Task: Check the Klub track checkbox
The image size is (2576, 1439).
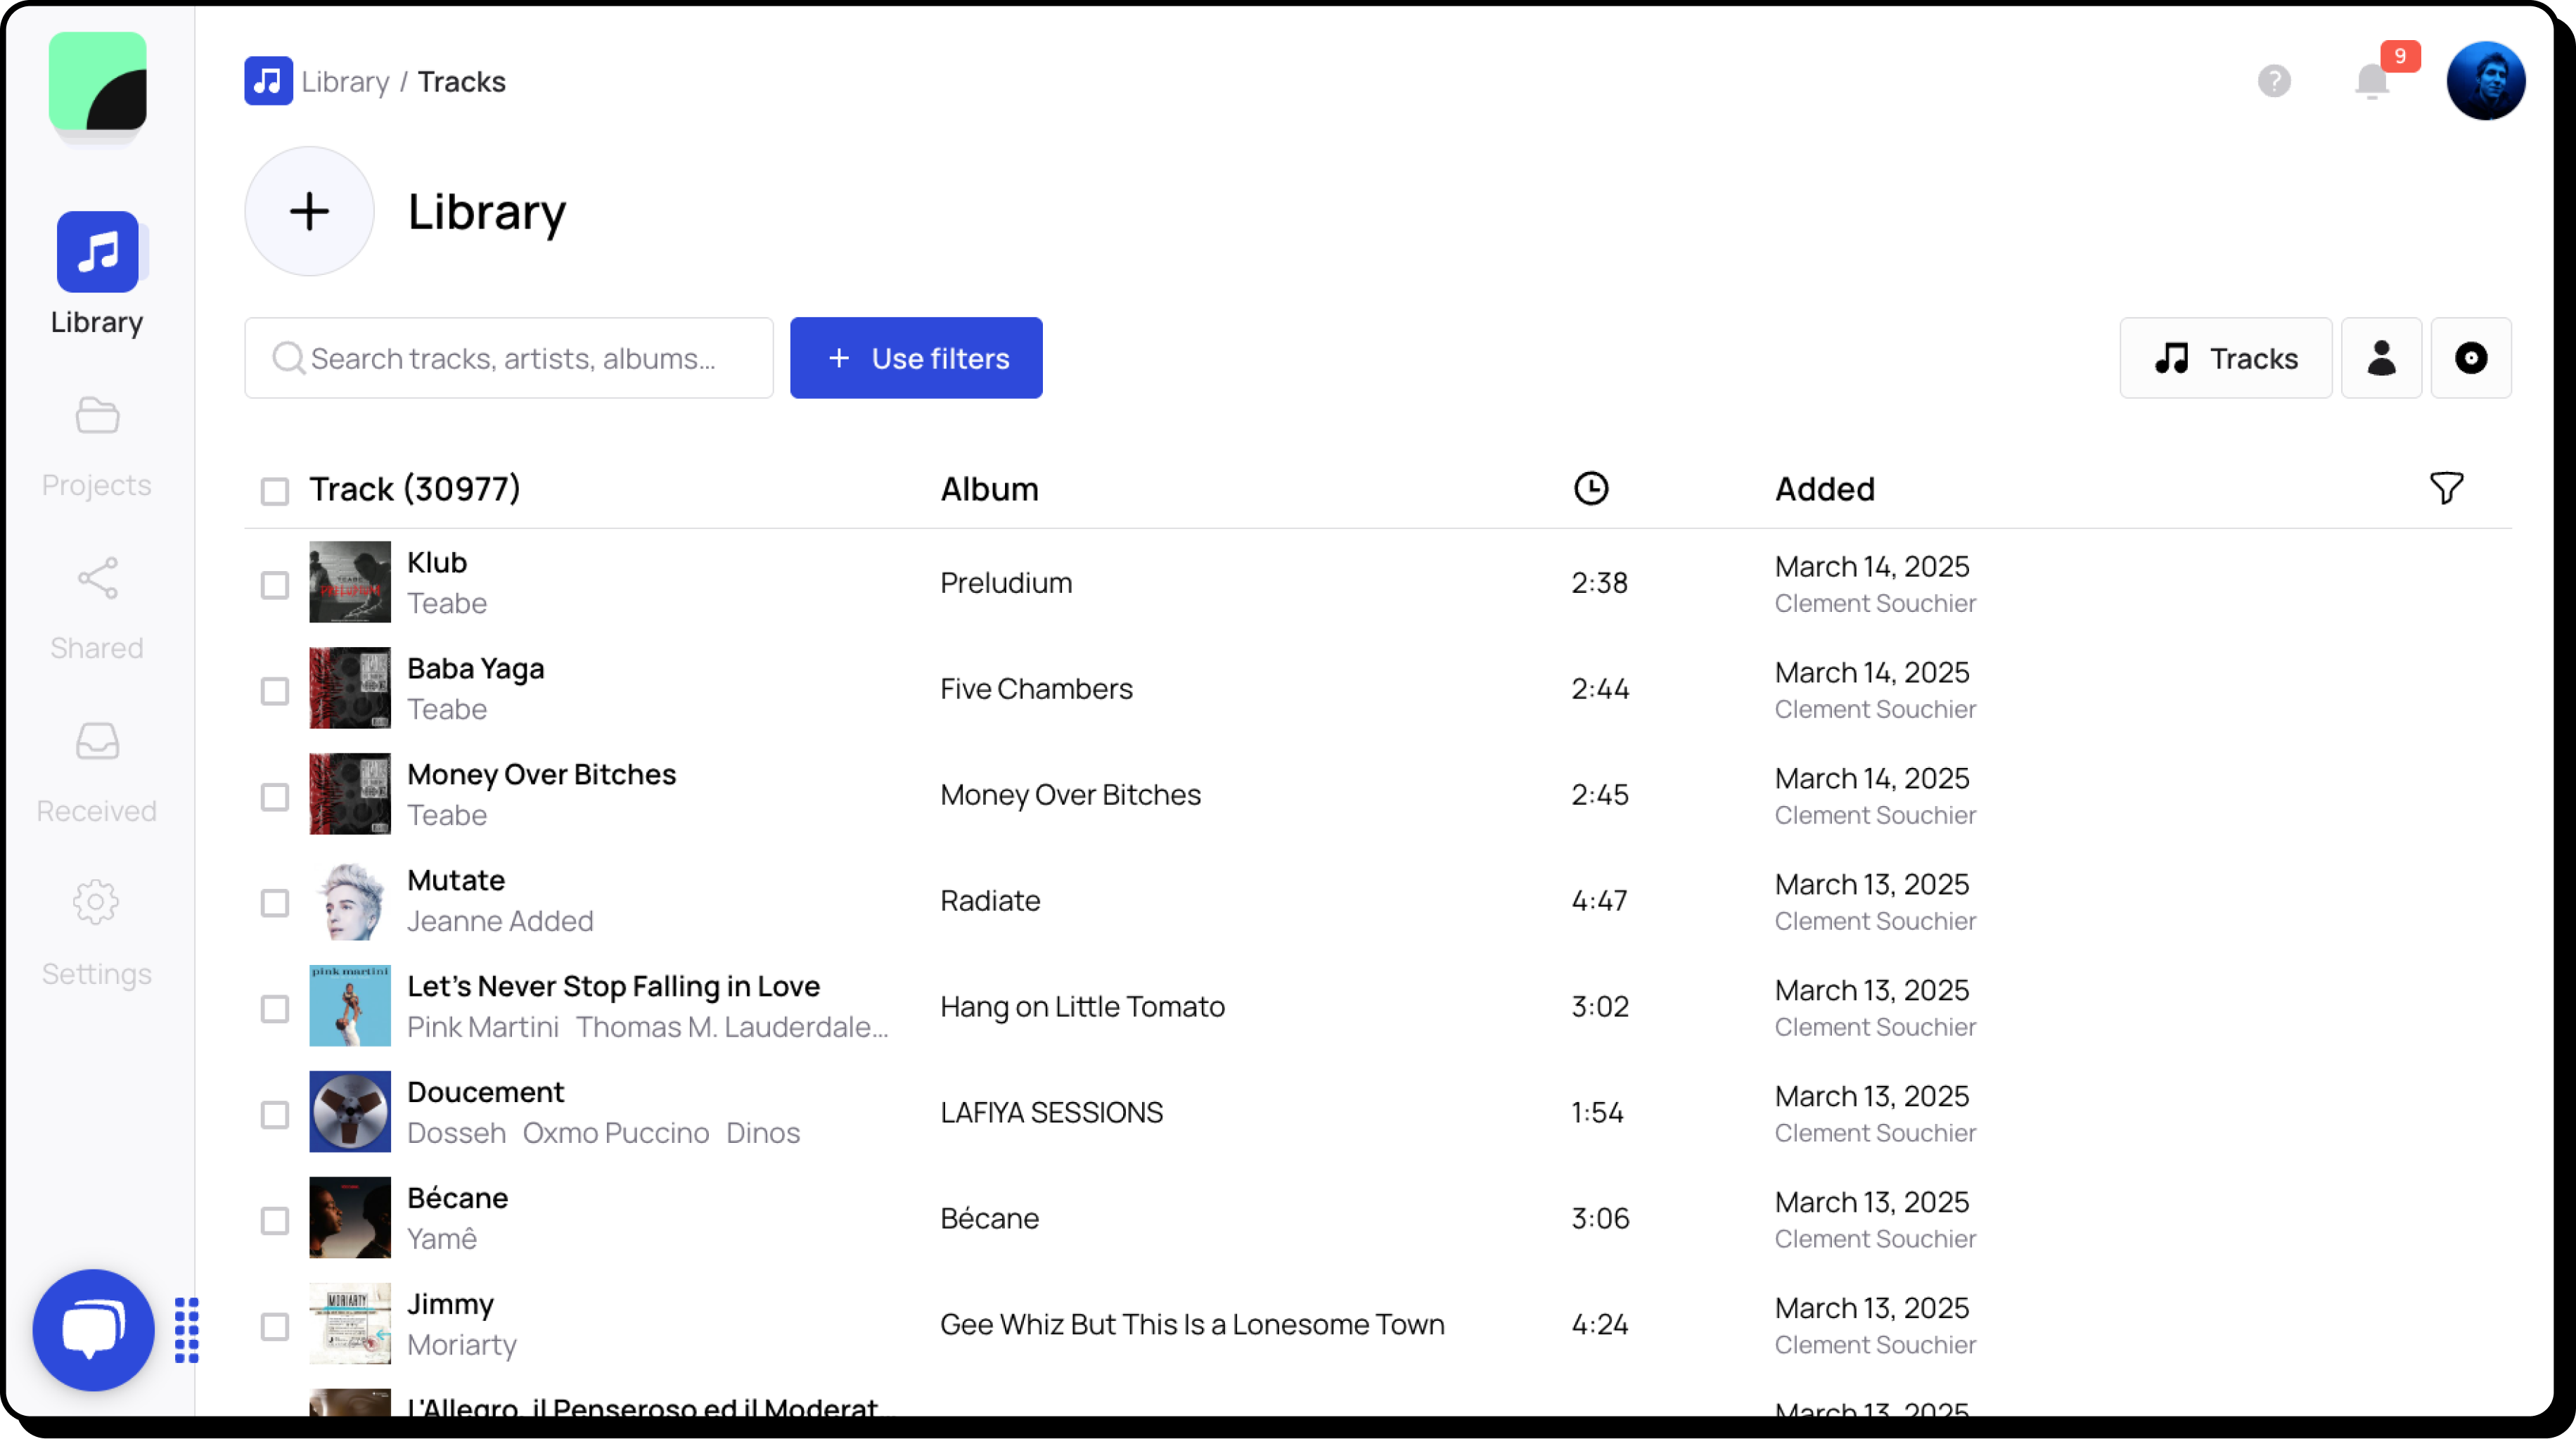Action: click(274, 585)
